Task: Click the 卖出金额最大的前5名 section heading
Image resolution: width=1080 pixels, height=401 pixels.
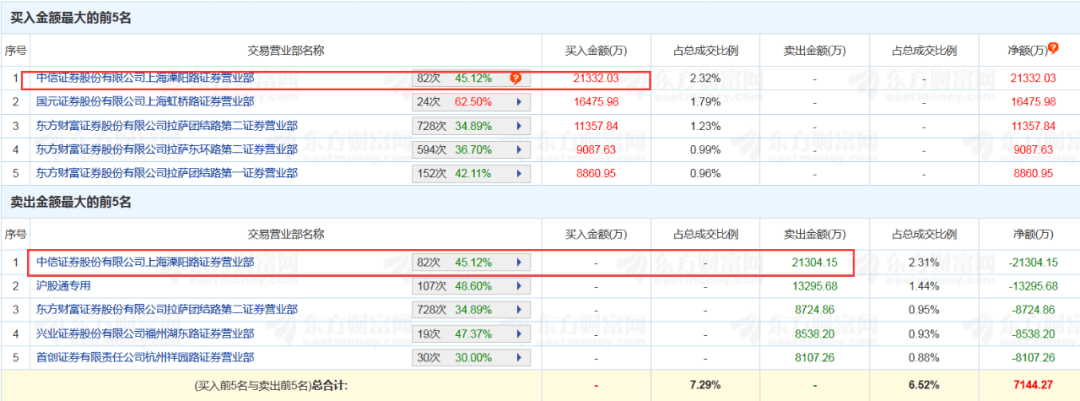Action: pos(70,203)
